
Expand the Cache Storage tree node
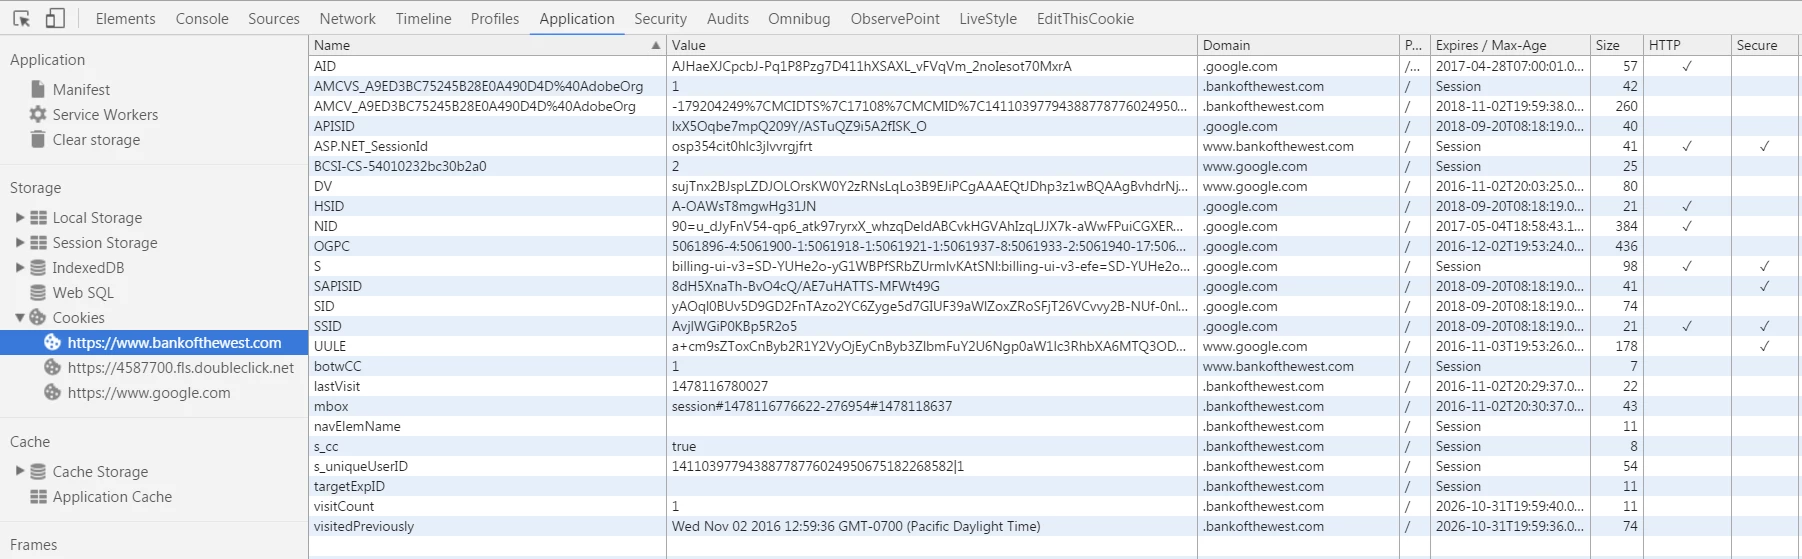pos(20,471)
